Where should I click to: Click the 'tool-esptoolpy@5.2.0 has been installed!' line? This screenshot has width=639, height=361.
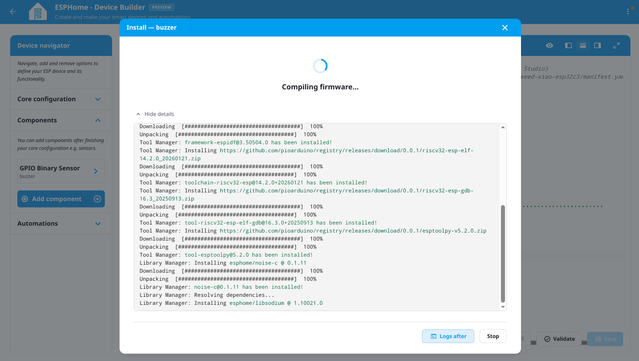click(x=226, y=255)
